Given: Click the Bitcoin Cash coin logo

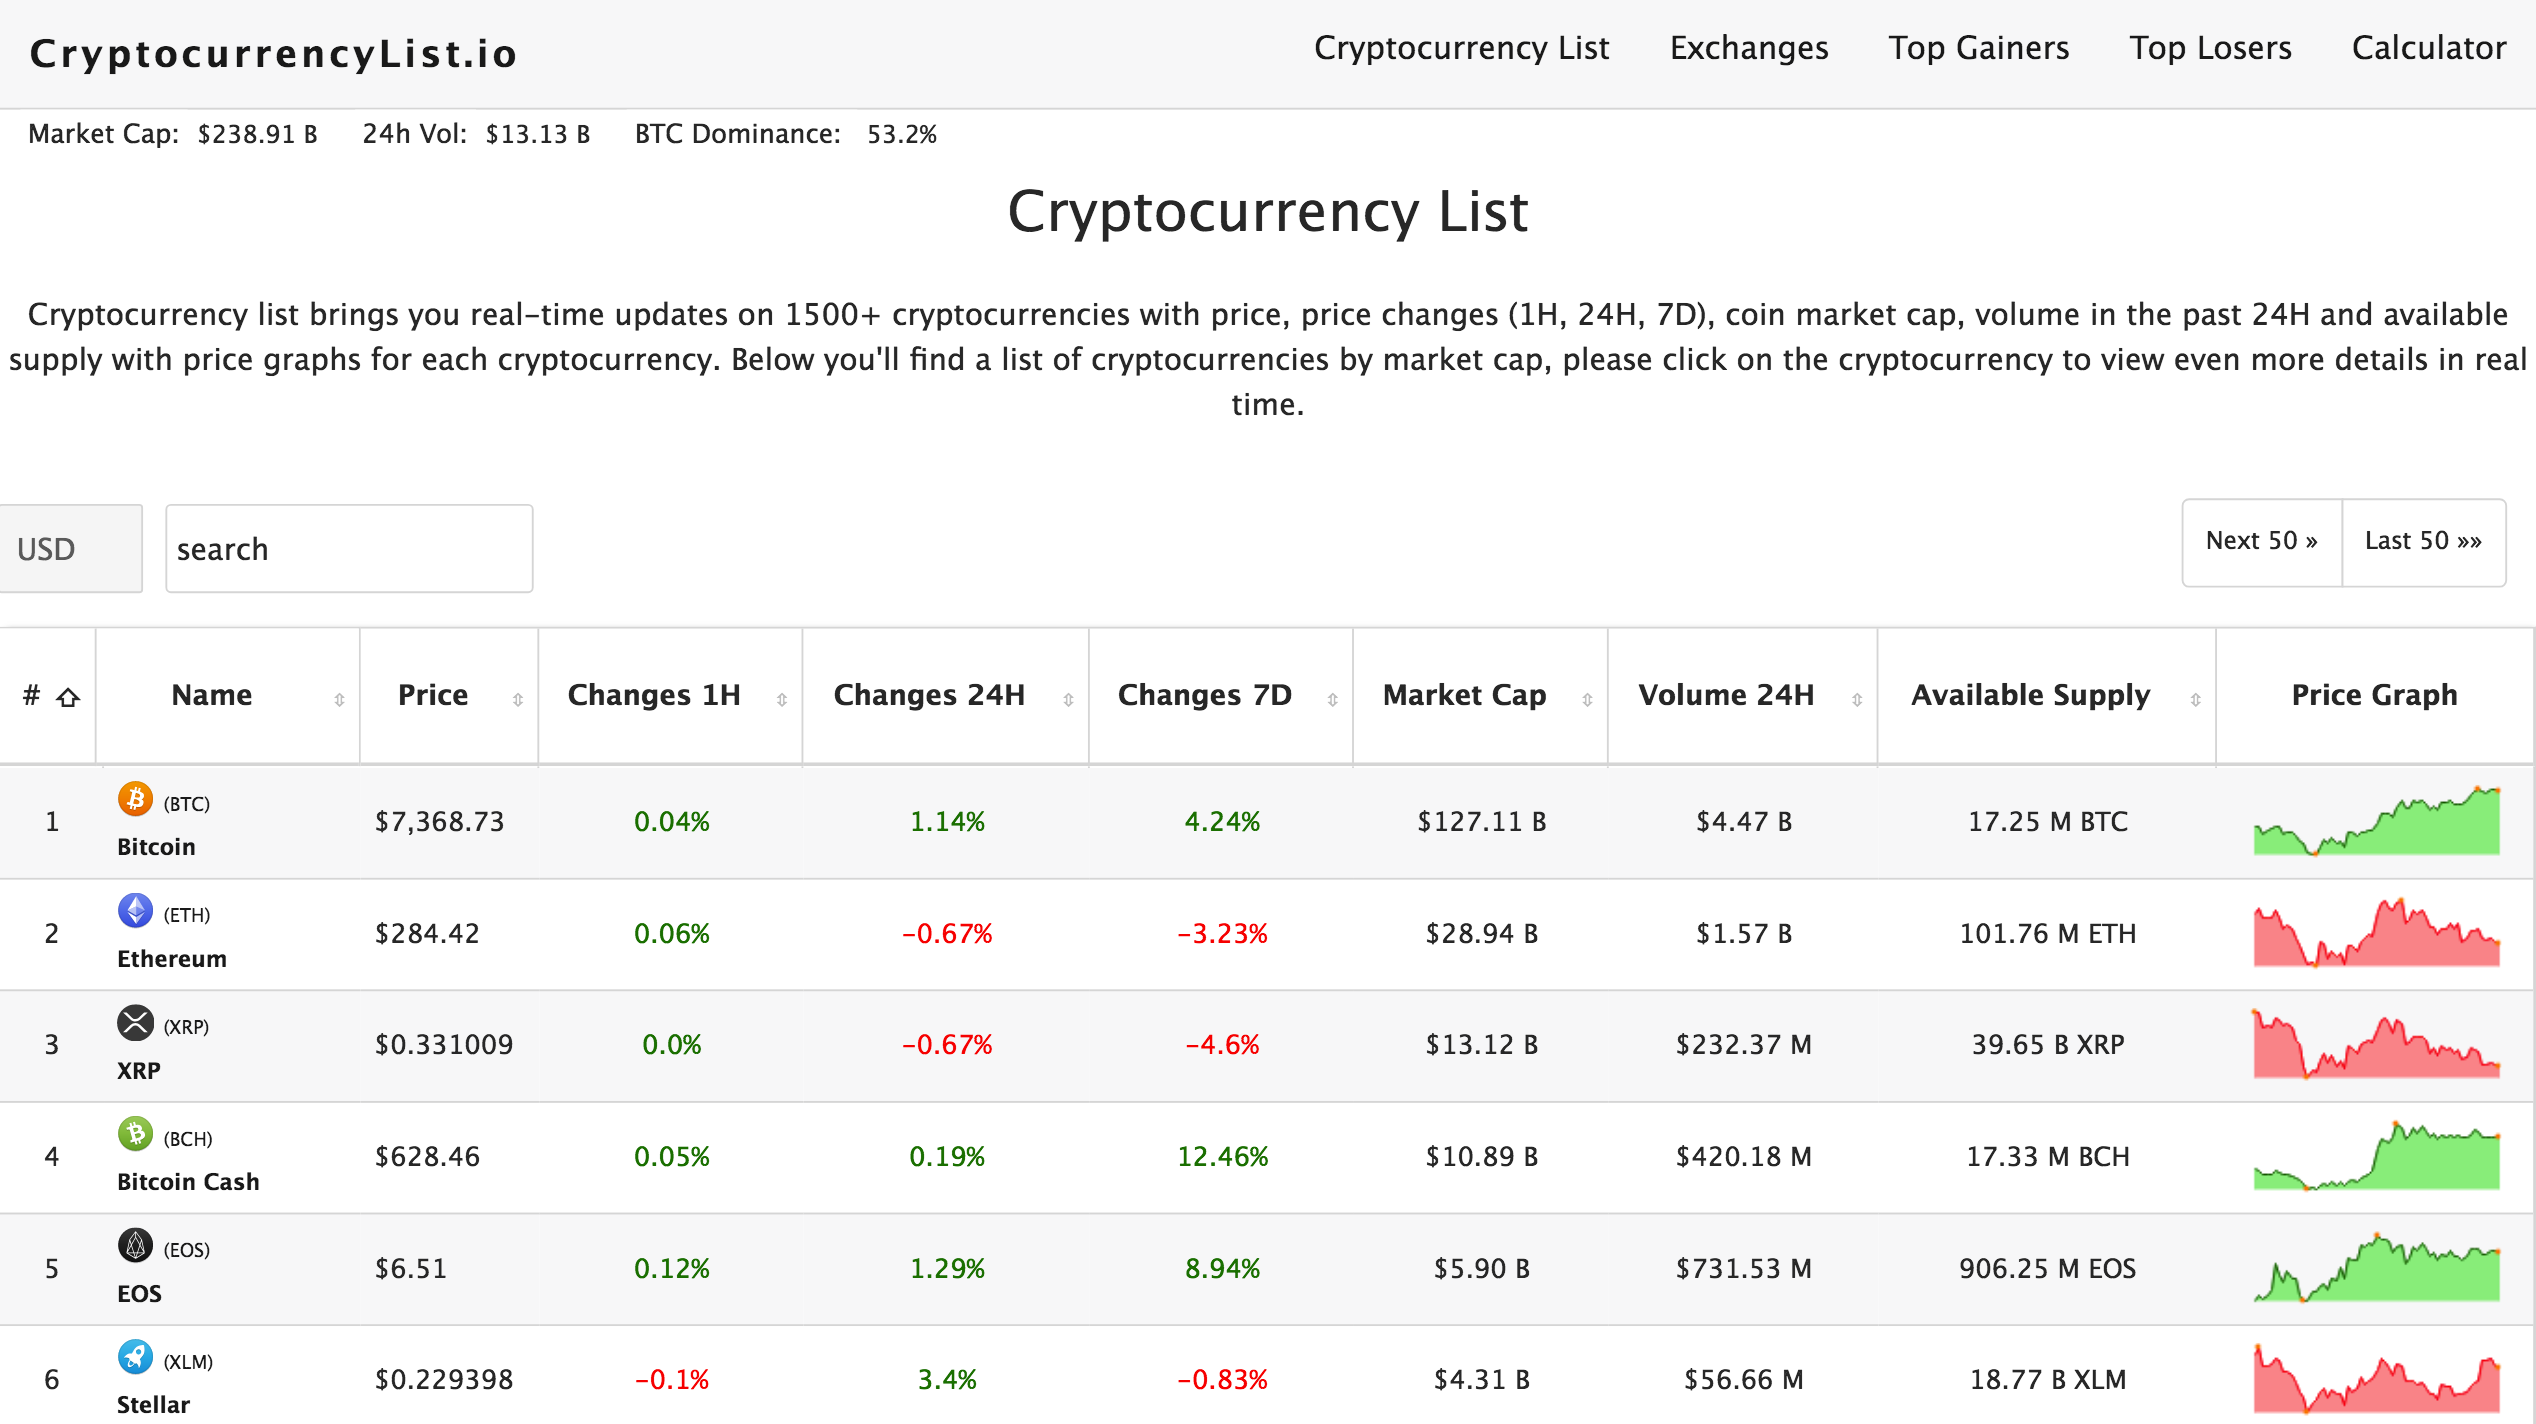Looking at the screenshot, I should pyautogui.click(x=135, y=1136).
